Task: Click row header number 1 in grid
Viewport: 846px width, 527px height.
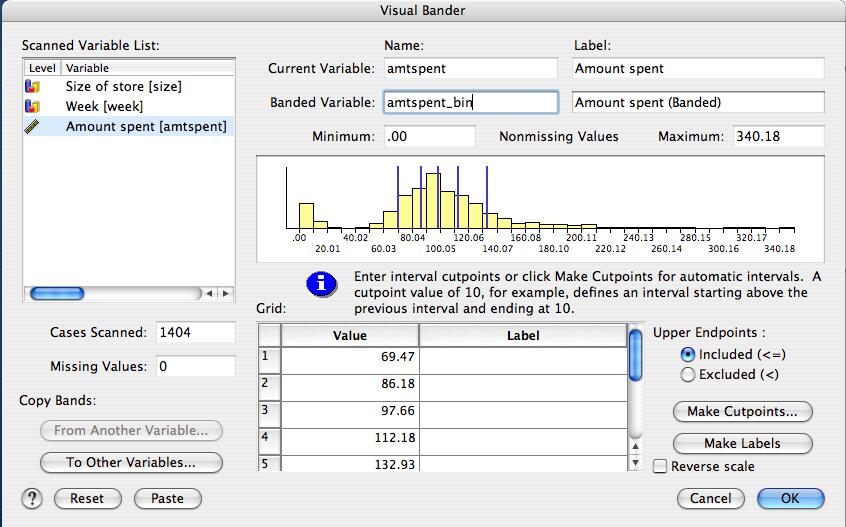Action: pos(269,361)
